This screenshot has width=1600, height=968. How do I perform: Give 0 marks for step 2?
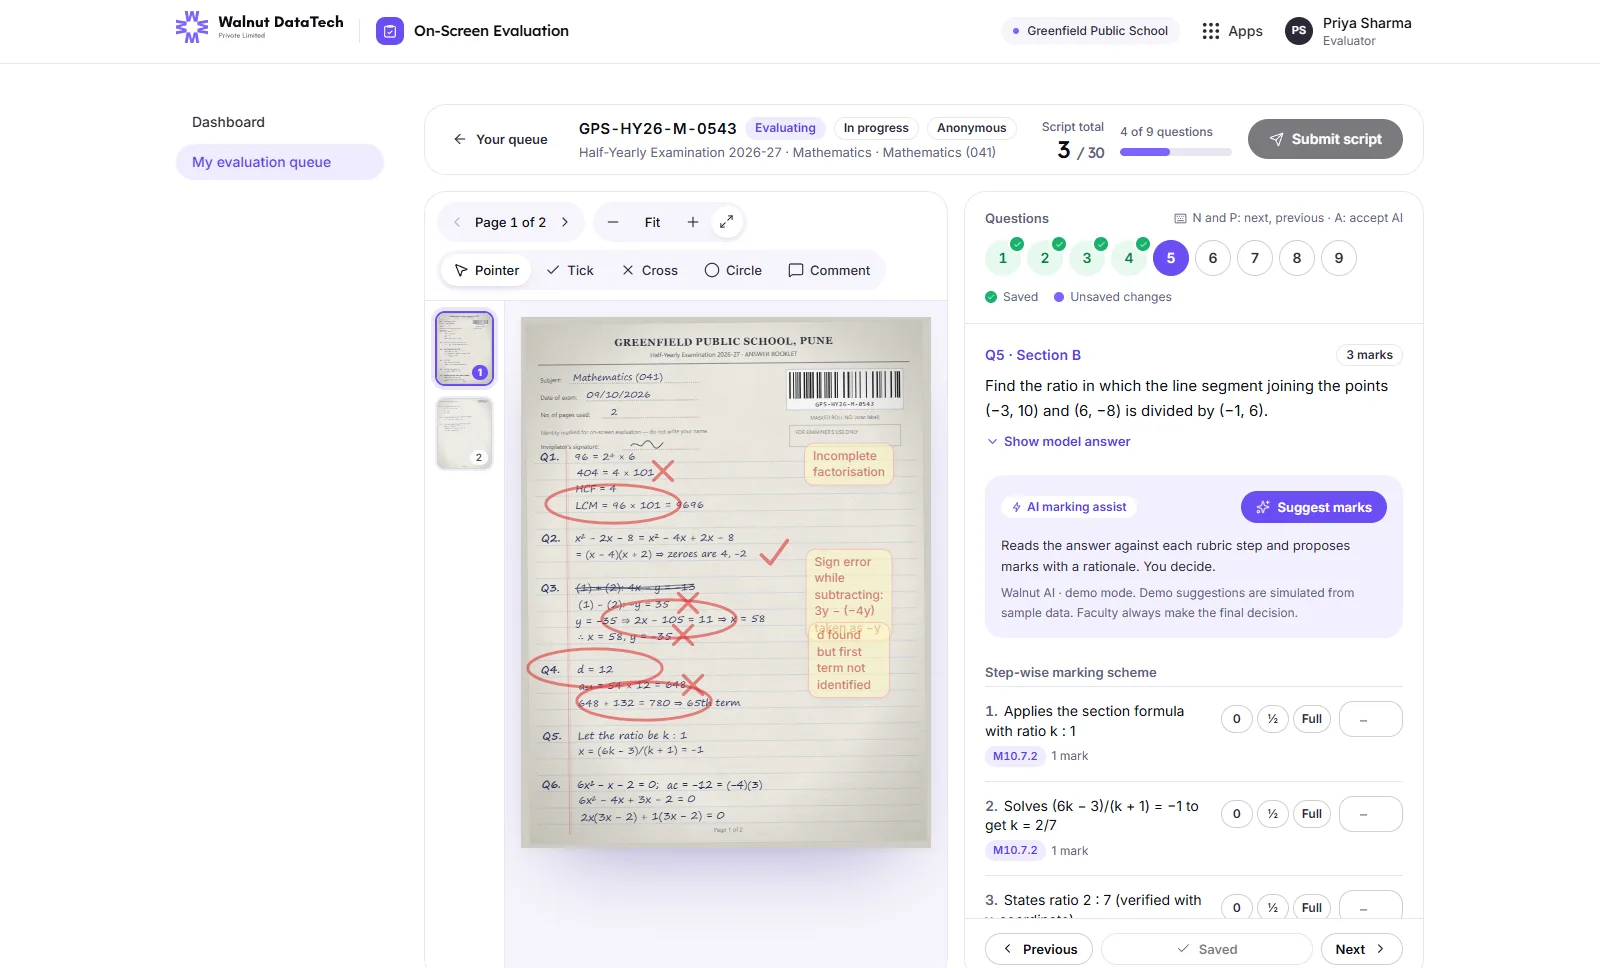point(1237,814)
